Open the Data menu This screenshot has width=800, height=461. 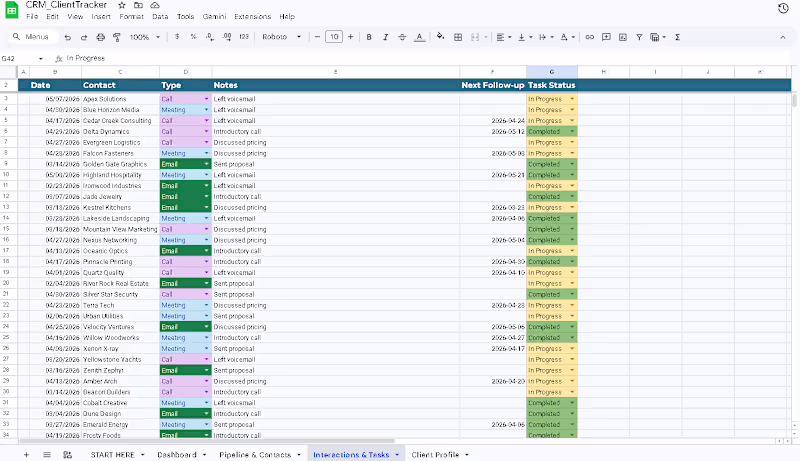tap(160, 16)
